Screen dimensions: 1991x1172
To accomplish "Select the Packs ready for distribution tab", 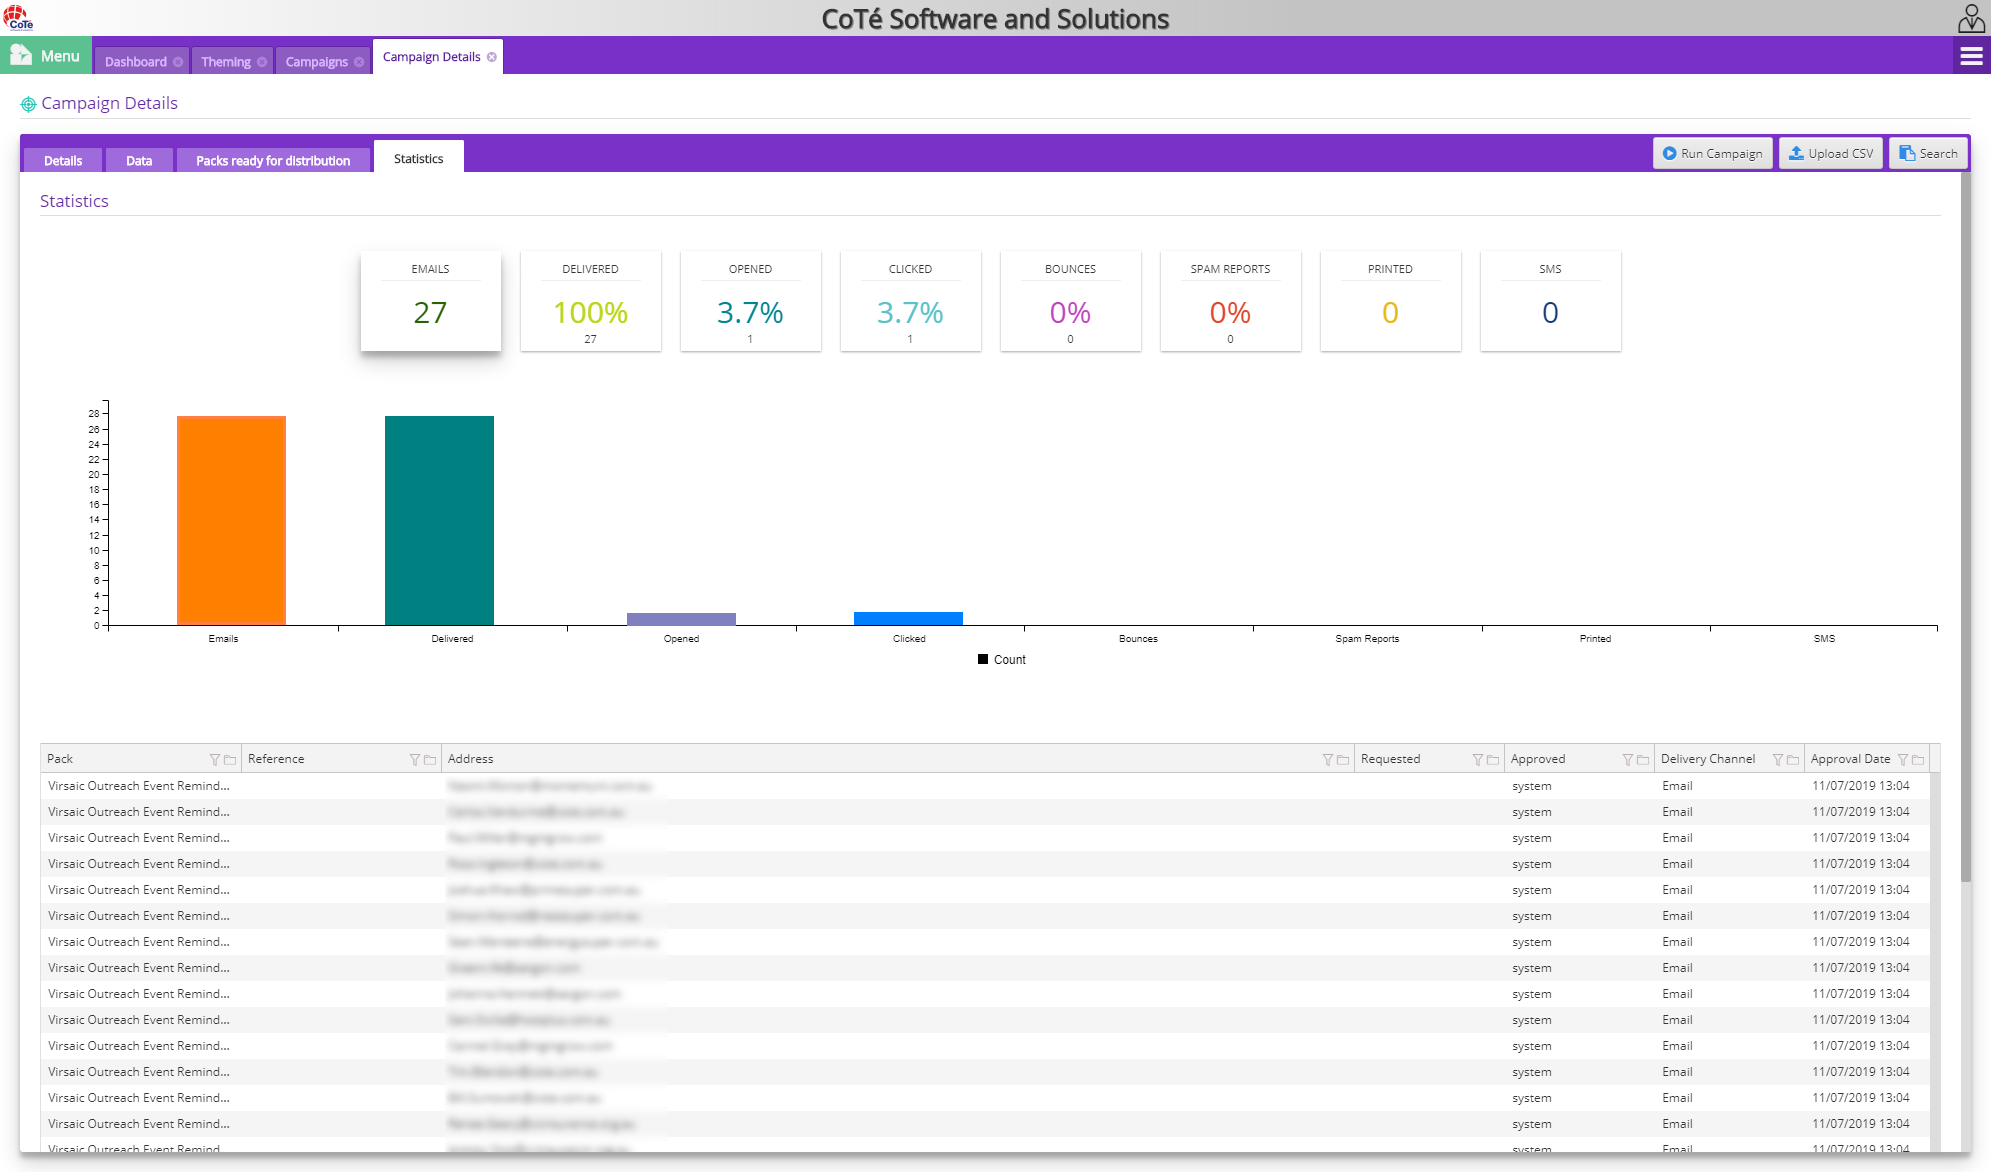I will [274, 160].
